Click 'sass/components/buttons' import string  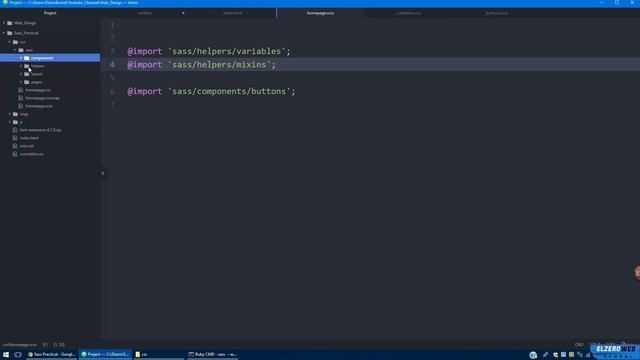(x=229, y=91)
